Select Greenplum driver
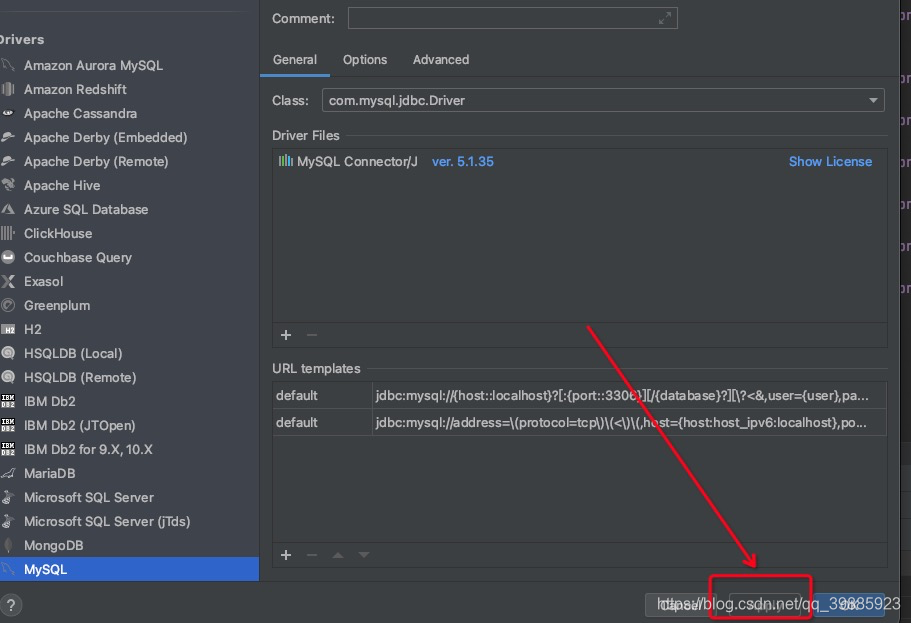 pyautogui.click(x=129, y=306)
